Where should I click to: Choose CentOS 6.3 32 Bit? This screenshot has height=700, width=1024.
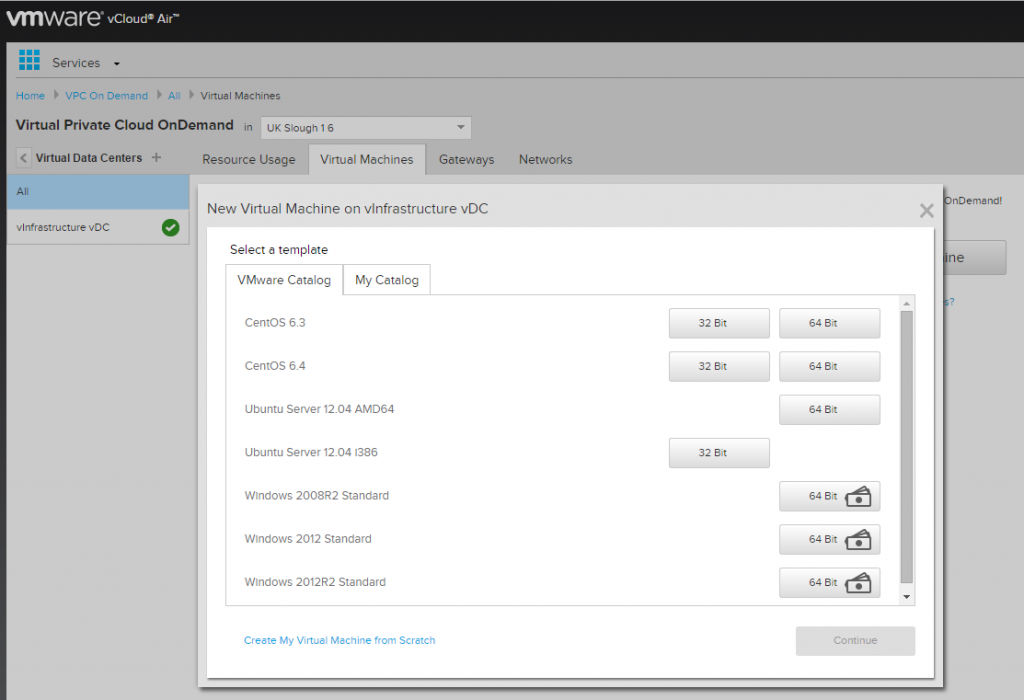pos(719,323)
